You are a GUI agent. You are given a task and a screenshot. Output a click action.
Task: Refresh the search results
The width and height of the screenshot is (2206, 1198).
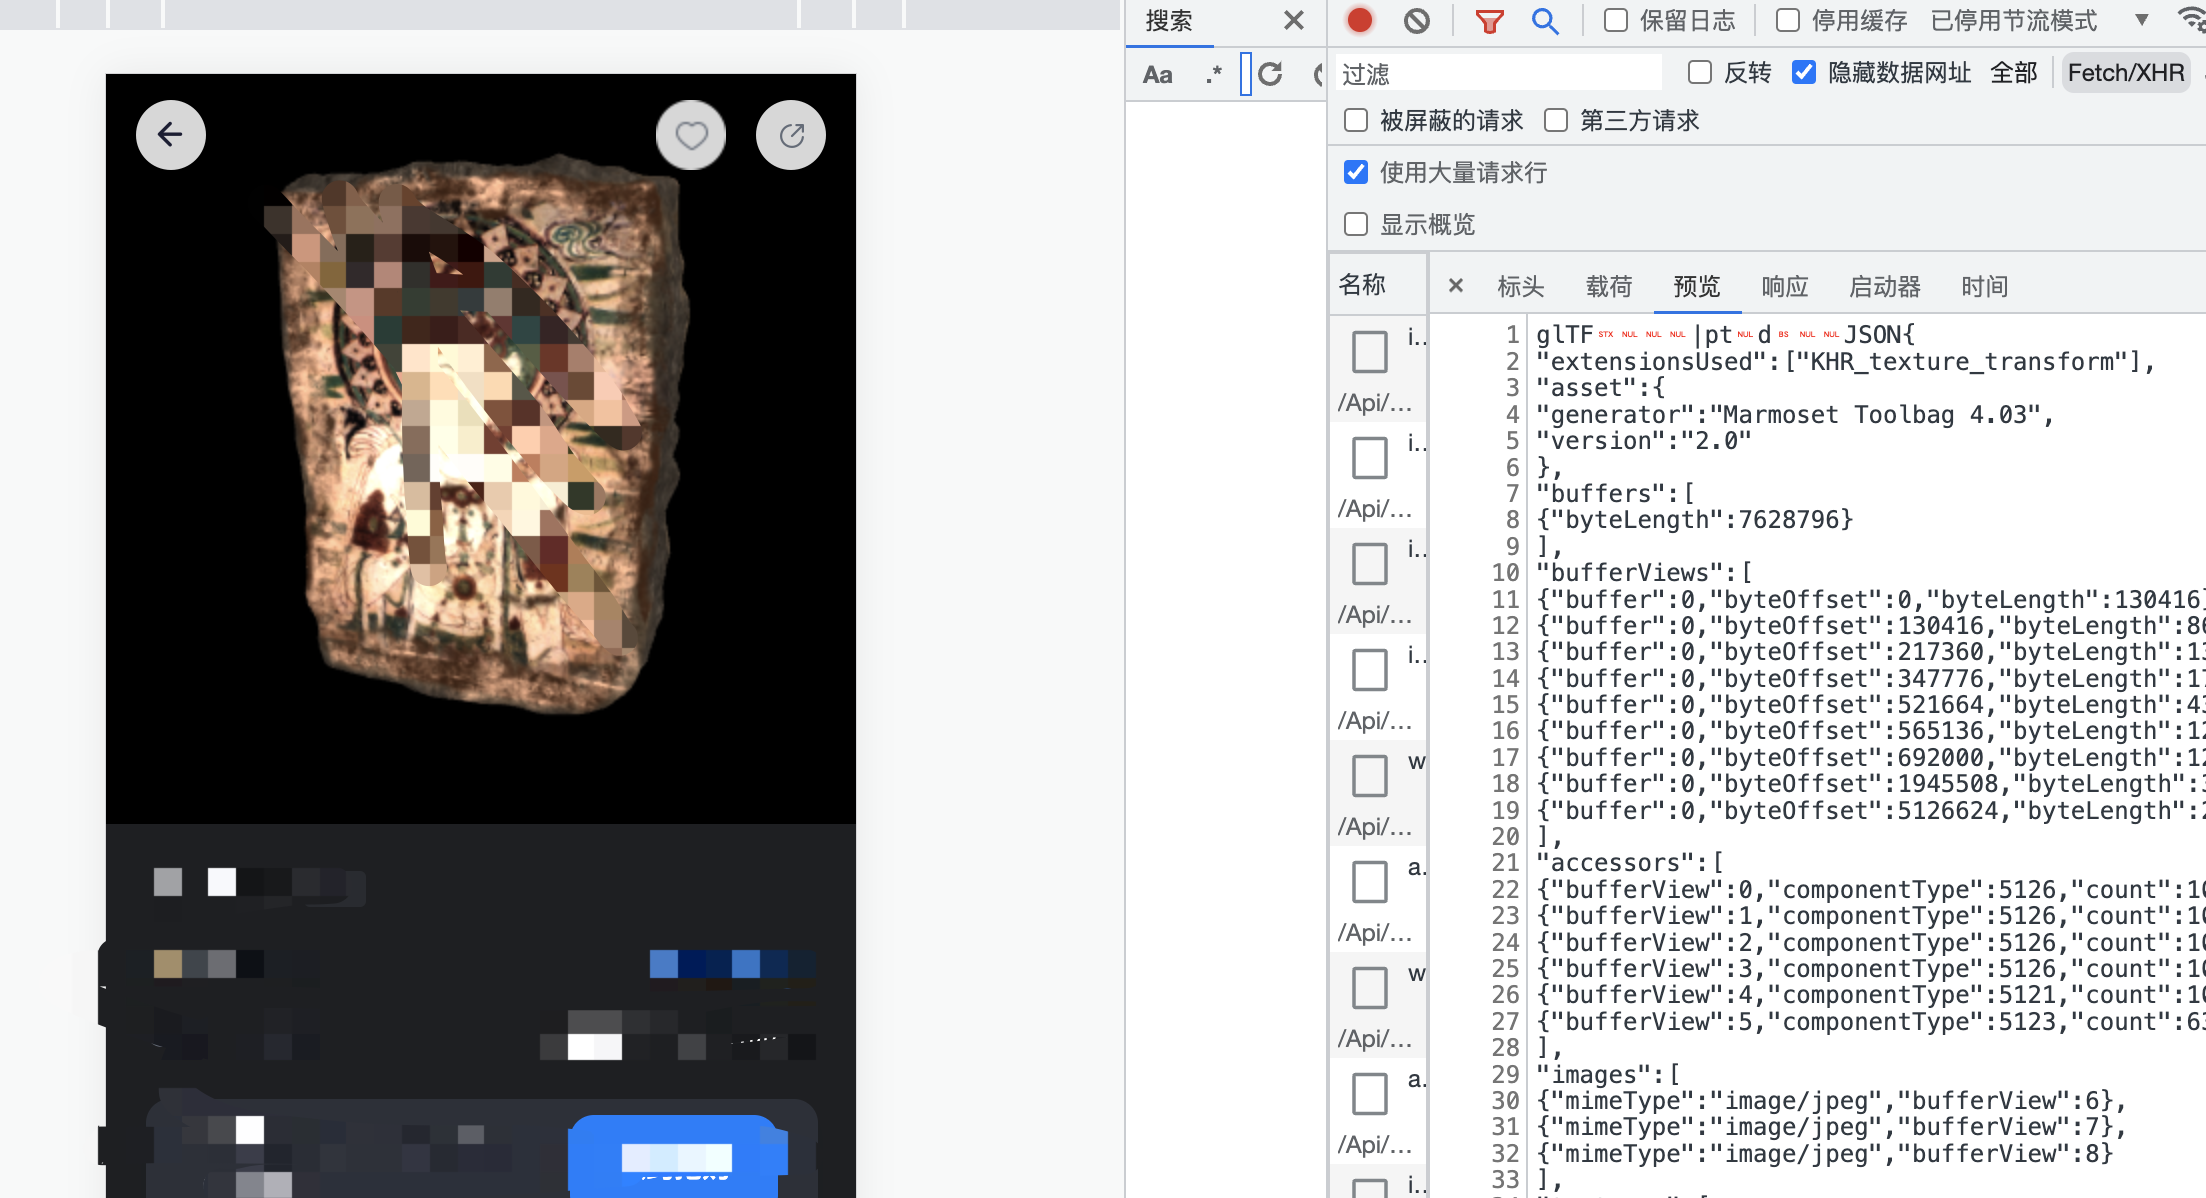tap(1270, 74)
